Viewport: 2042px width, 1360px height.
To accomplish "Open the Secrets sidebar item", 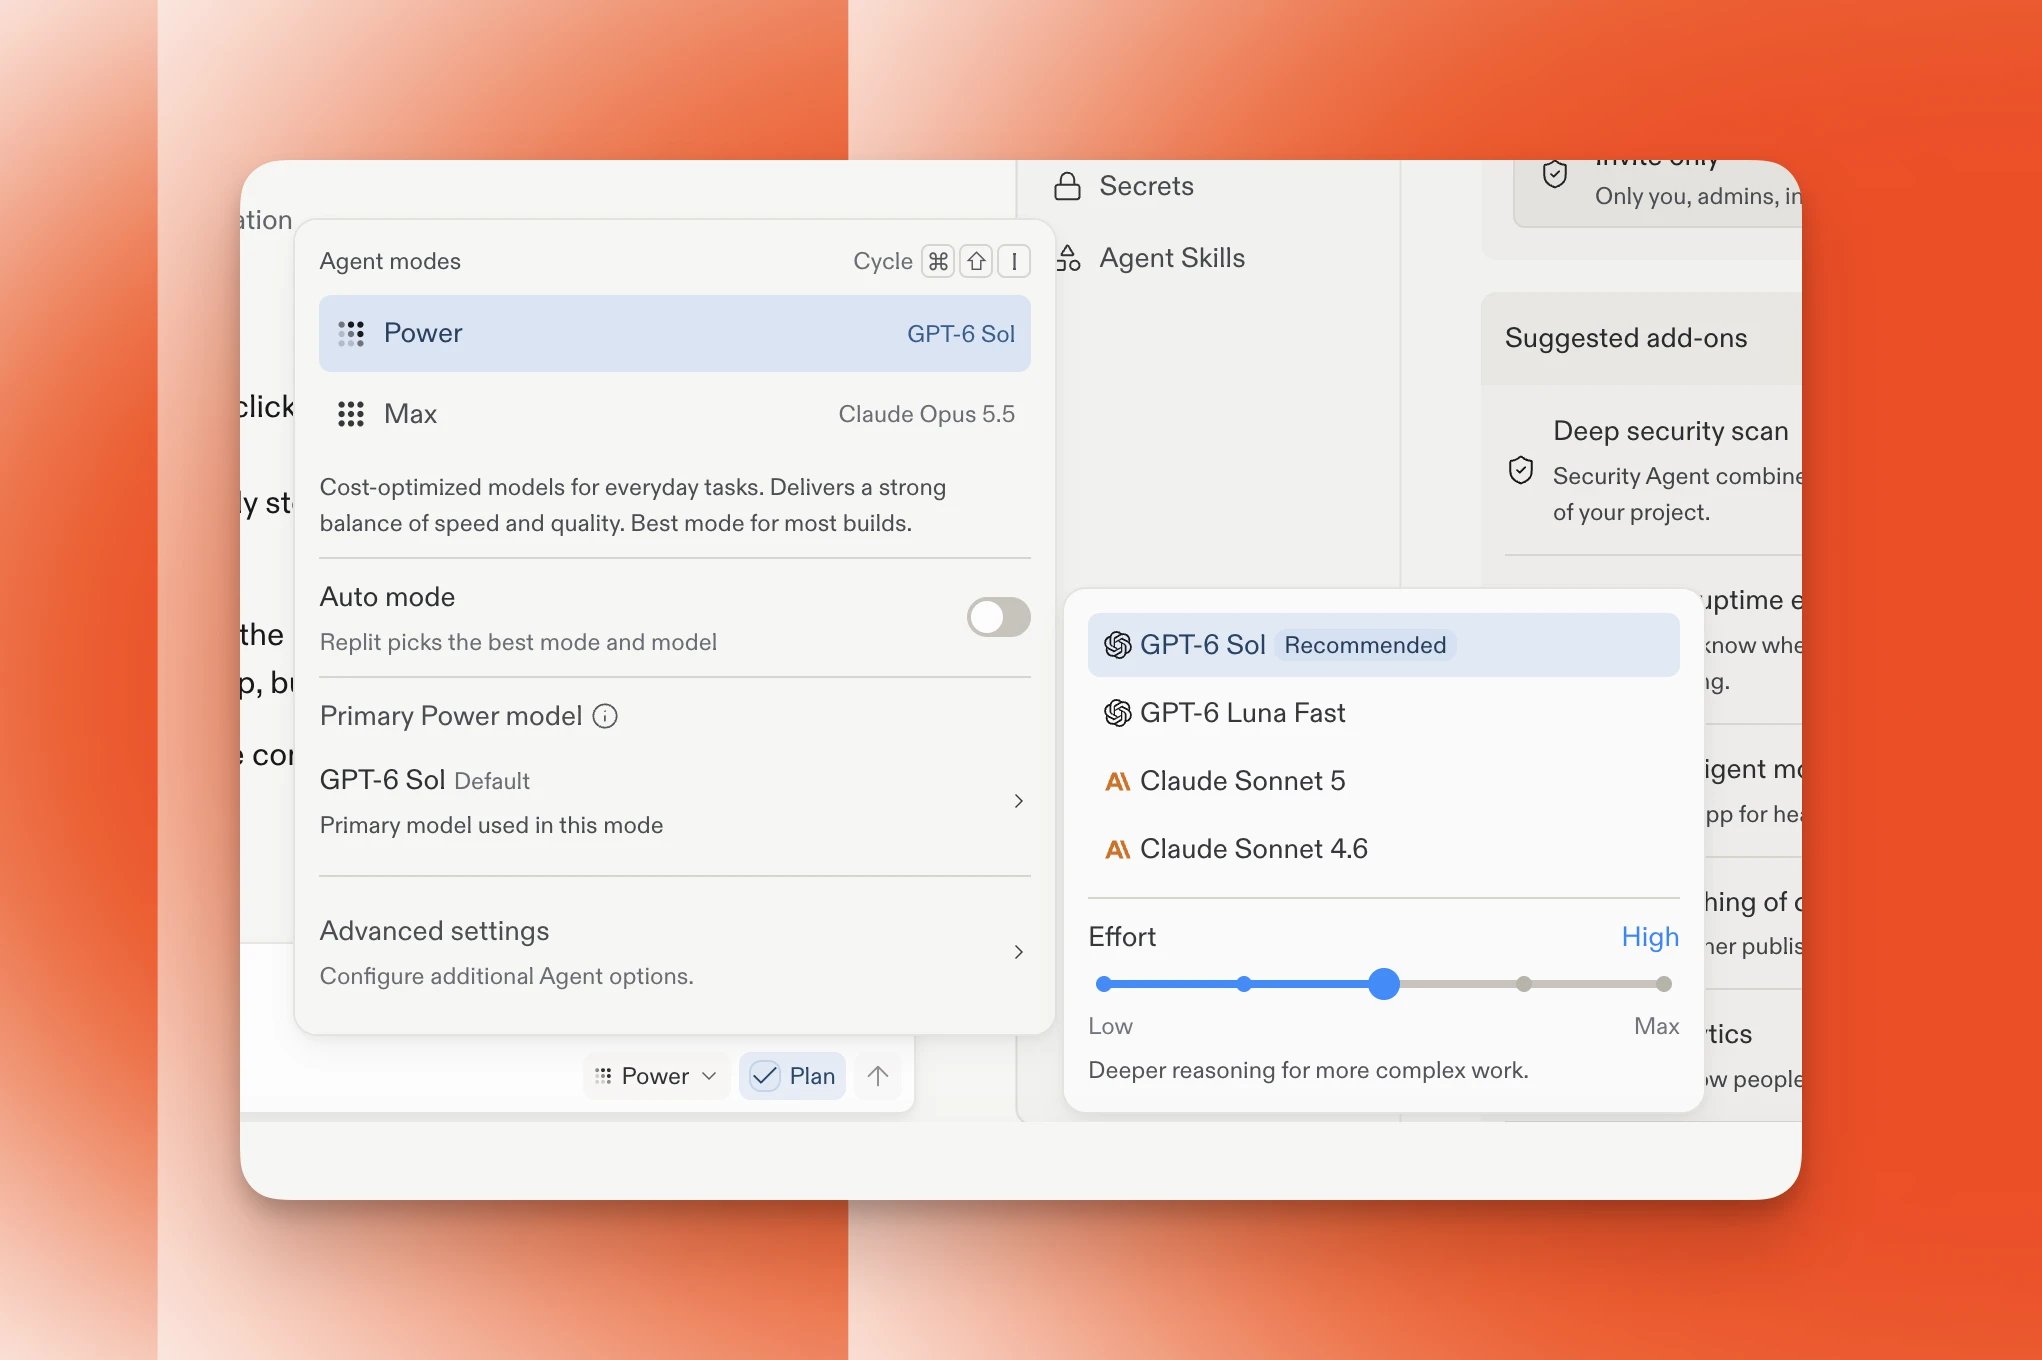I will pyautogui.click(x=1124, y=186).
